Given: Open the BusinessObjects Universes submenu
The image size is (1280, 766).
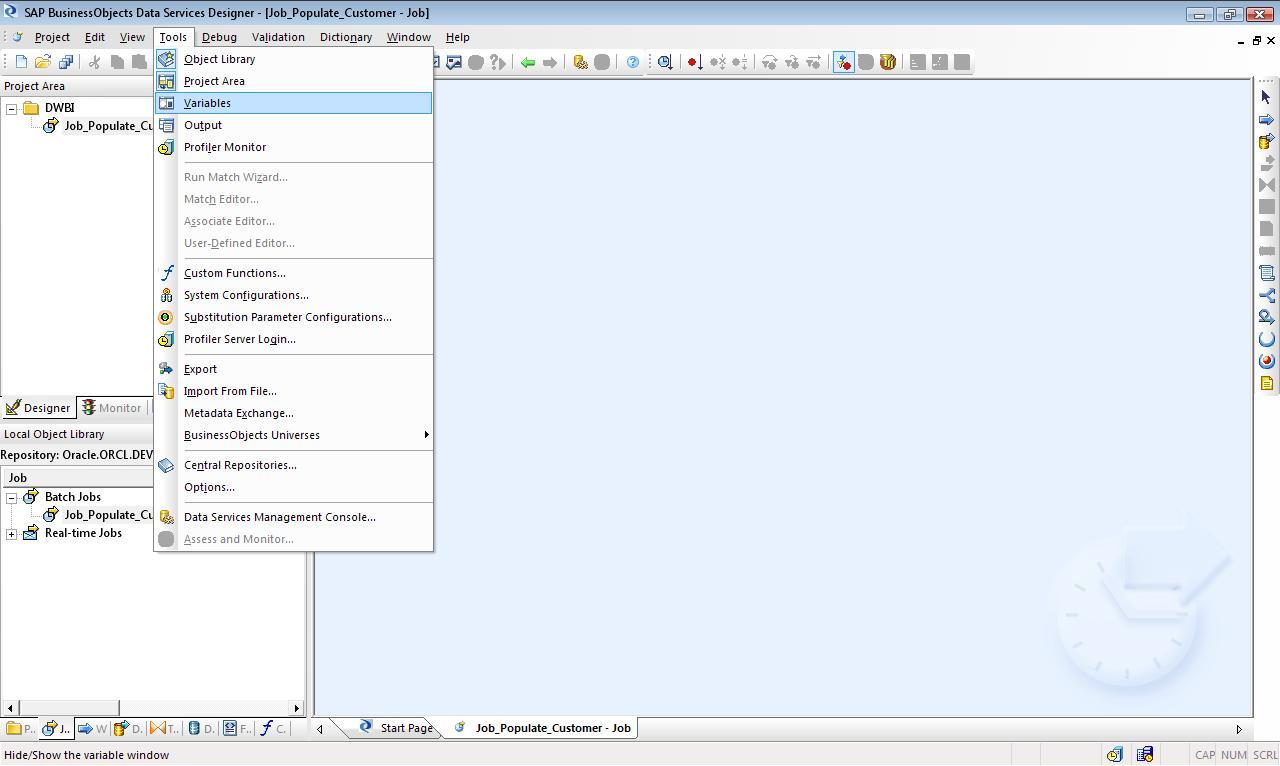Looking at the screenshot, I should (293, 435).
